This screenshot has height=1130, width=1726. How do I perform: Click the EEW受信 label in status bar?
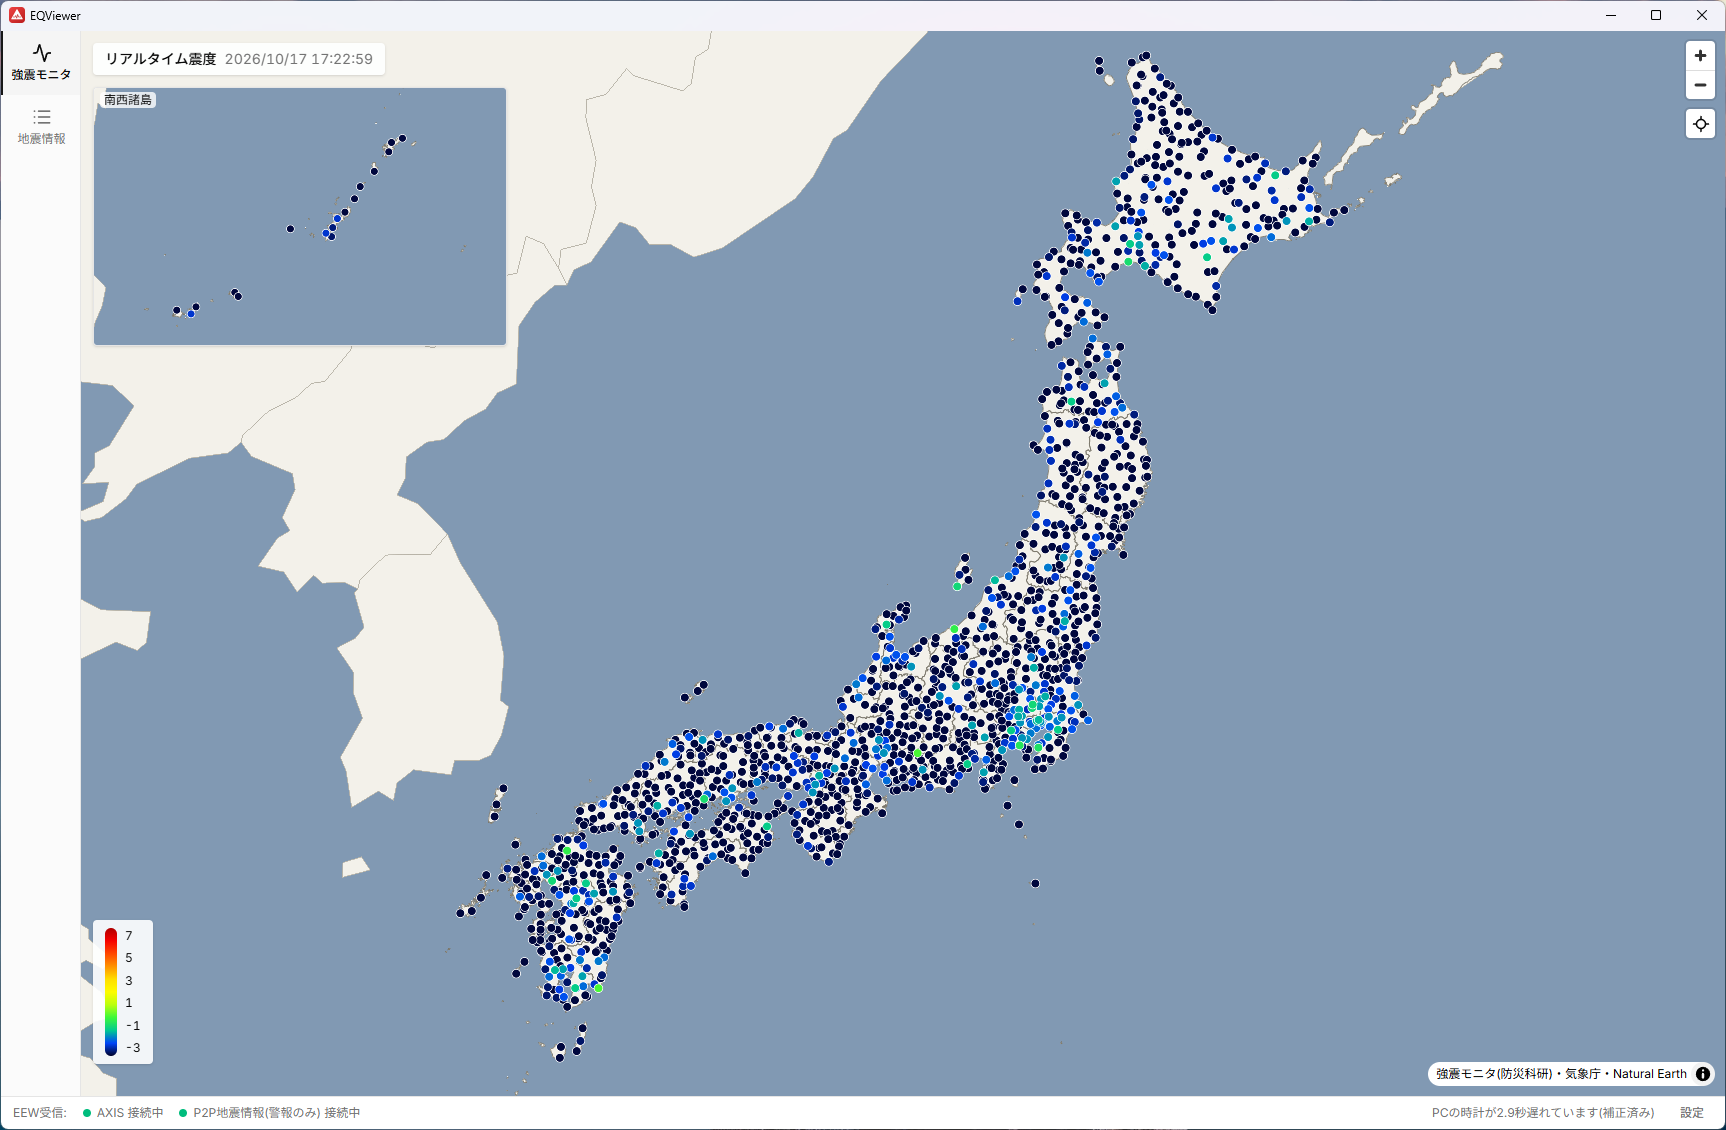pos(40,1113)
